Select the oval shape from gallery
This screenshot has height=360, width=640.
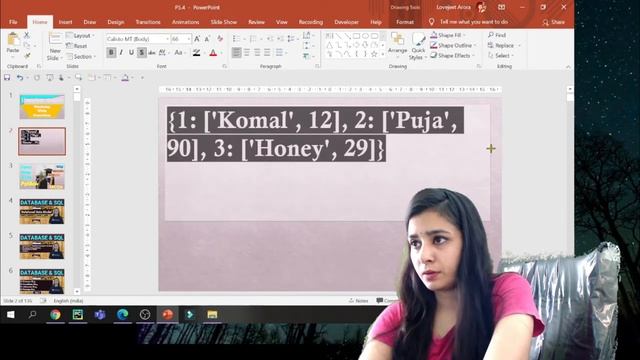coord(365,36)
